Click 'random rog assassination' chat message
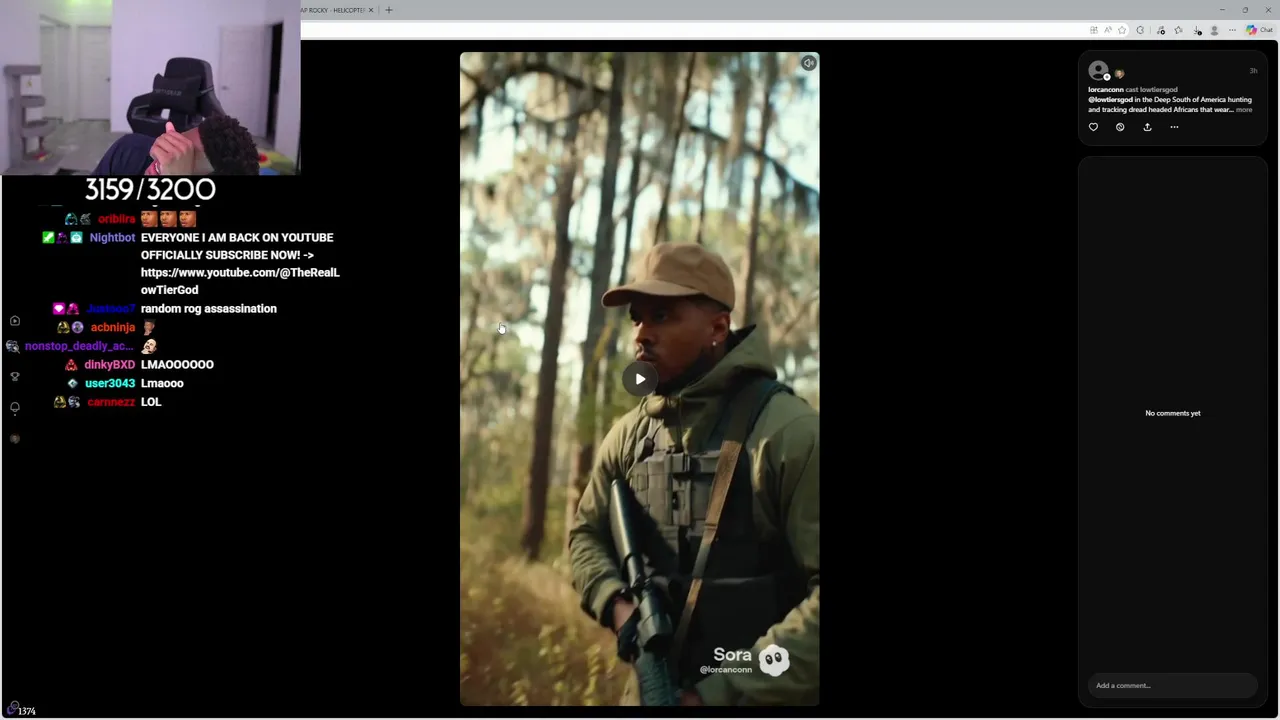Screen dimensions: 1280x720 pos(209,309)
